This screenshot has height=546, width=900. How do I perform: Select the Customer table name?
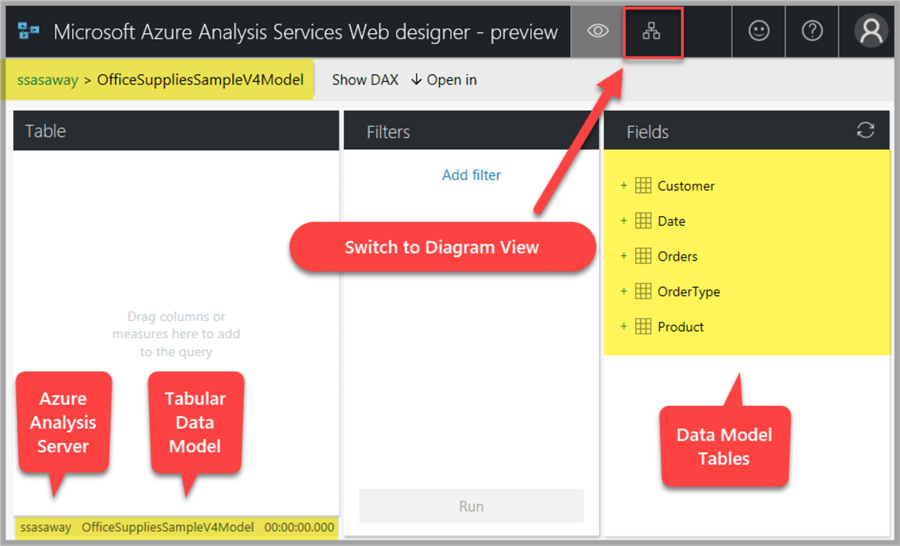pos(686,186)
